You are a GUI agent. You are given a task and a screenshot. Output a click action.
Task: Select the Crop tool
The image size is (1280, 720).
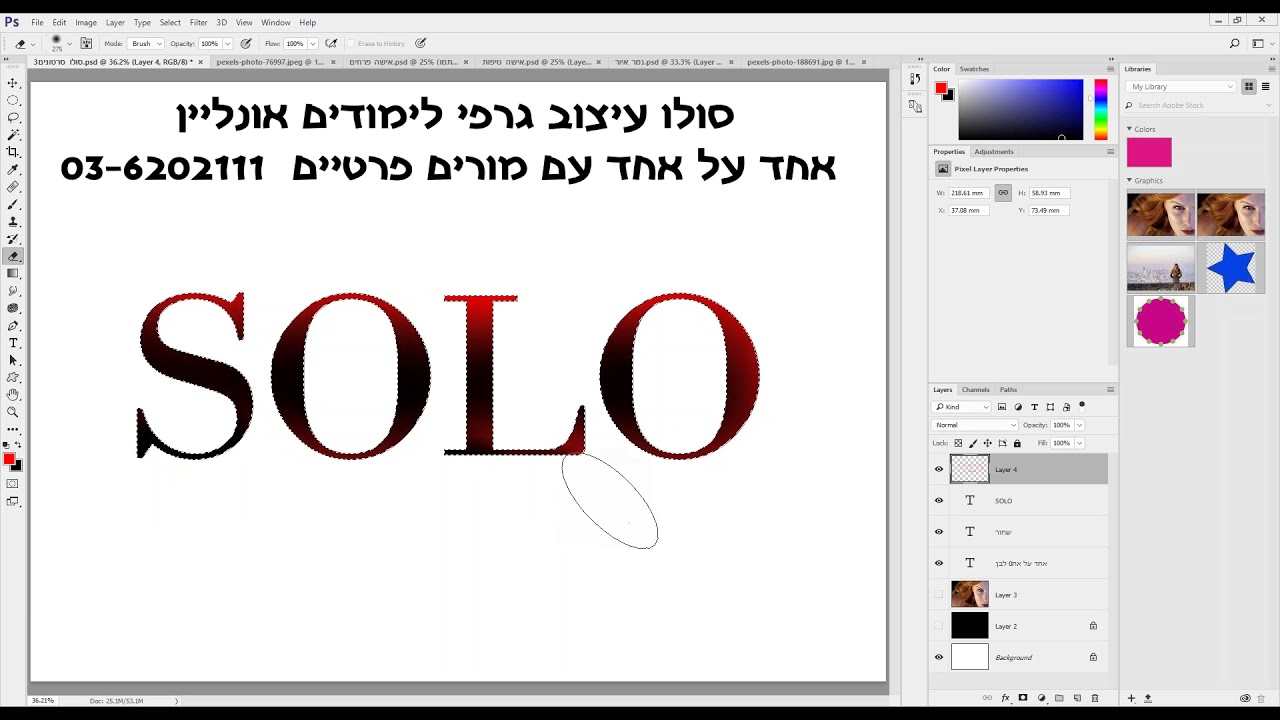[x=13, y=152]
